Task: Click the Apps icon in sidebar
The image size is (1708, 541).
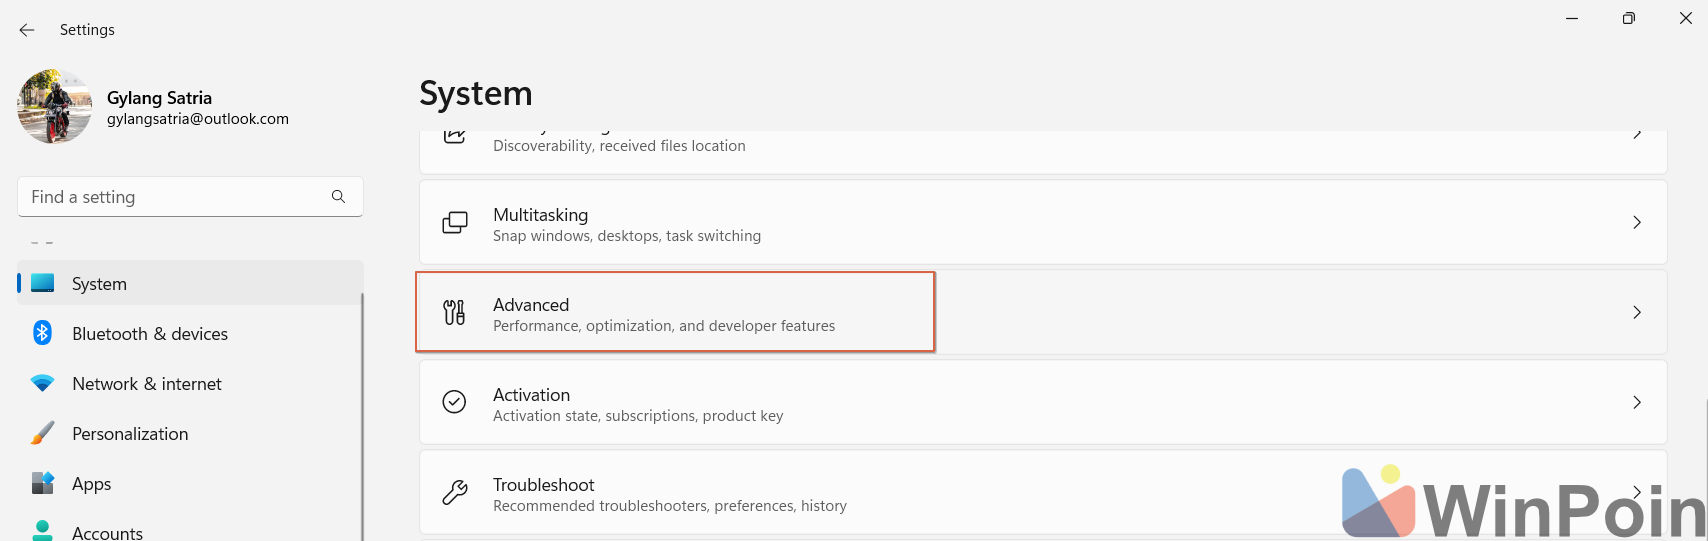Action: pos(42,483)
